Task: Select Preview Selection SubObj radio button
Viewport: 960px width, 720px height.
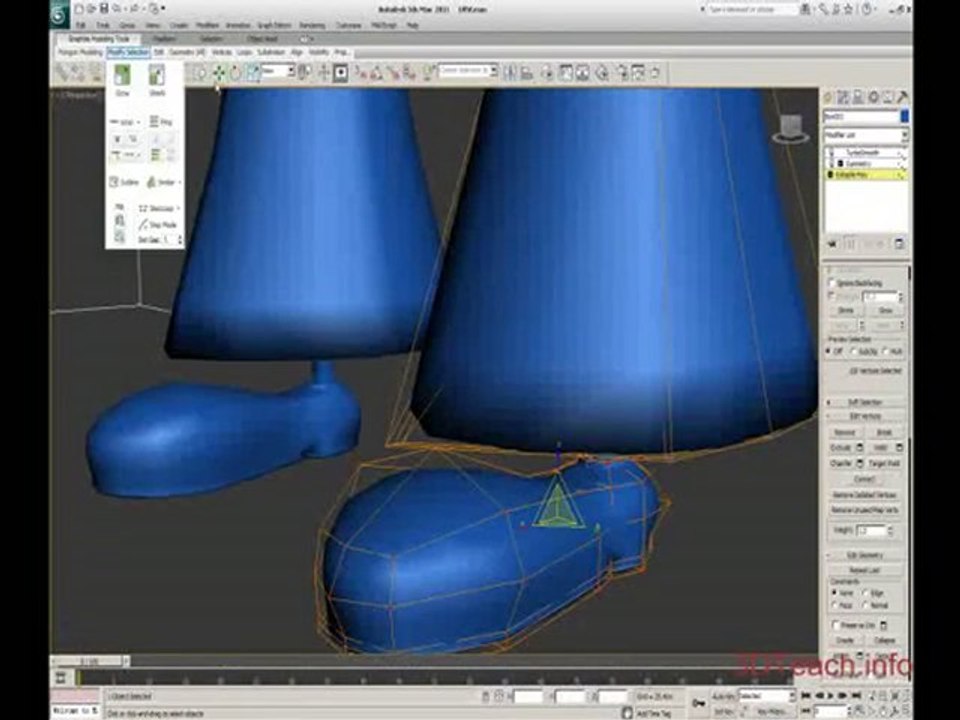Action: pyautogui.click(x=855, y=351)
